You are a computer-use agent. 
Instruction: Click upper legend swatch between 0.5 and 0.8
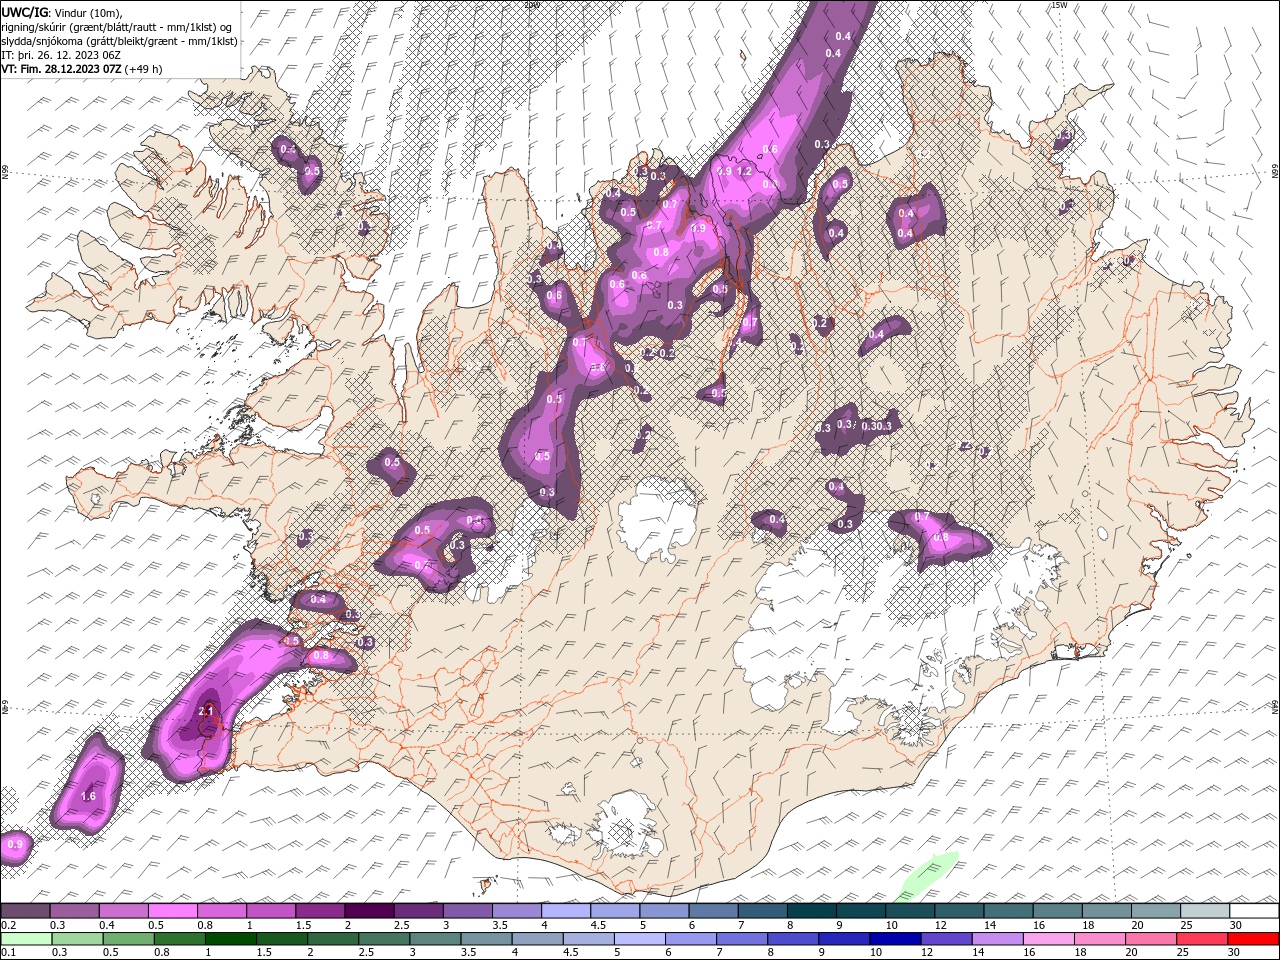point(173,911)
